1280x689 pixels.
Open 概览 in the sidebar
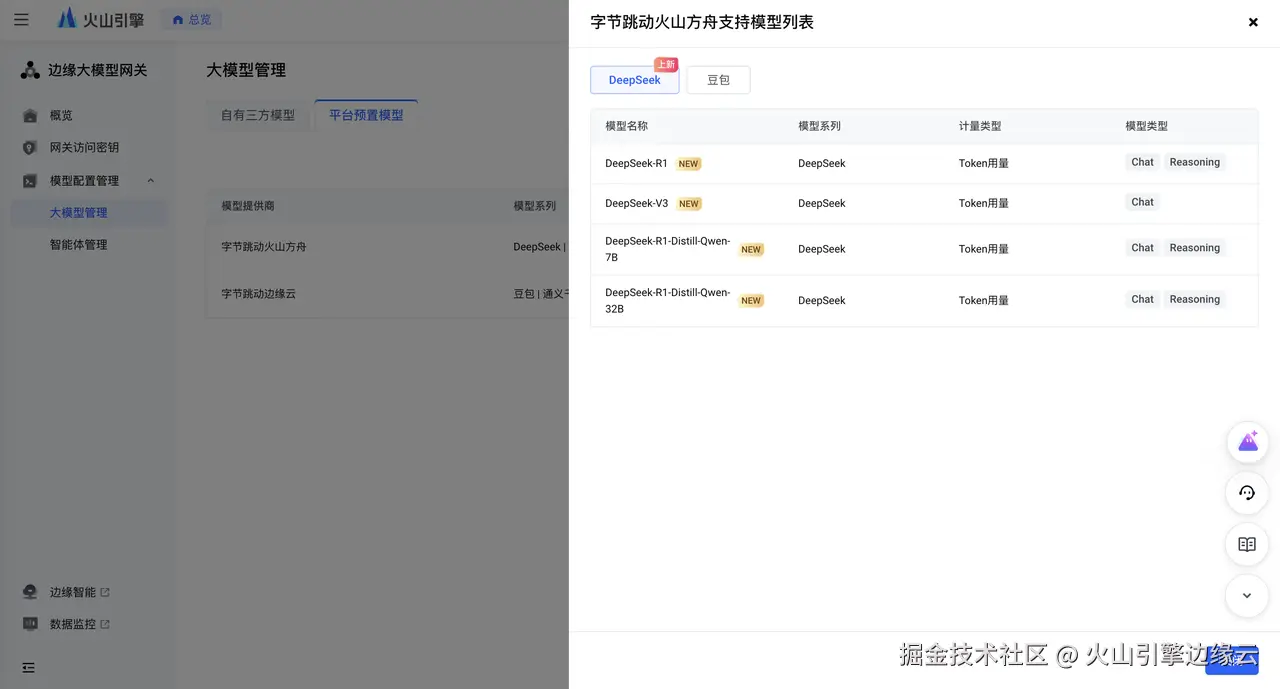pyautogui.click(x=61, y=115)
